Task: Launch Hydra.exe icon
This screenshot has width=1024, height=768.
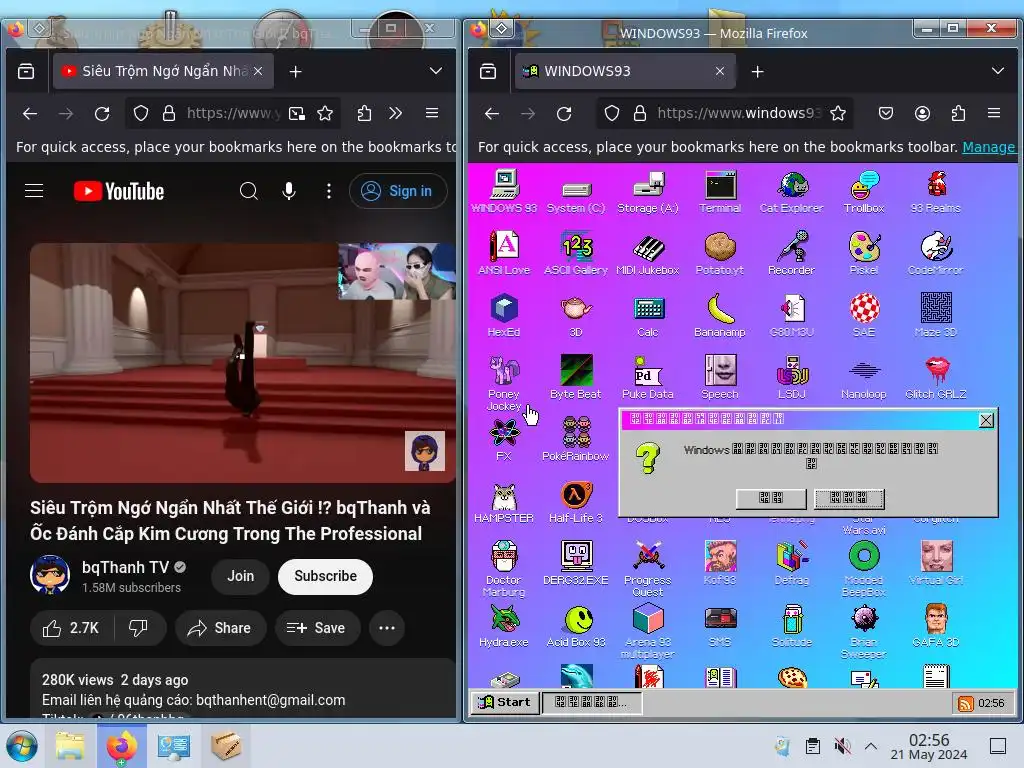Action: pyautogui.click(x=504, y=626)
